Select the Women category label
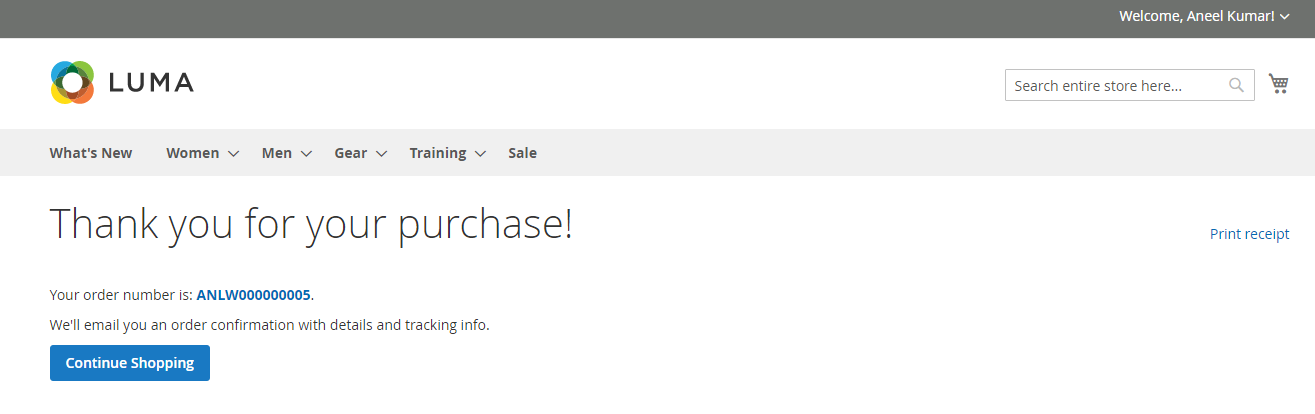 193,153
